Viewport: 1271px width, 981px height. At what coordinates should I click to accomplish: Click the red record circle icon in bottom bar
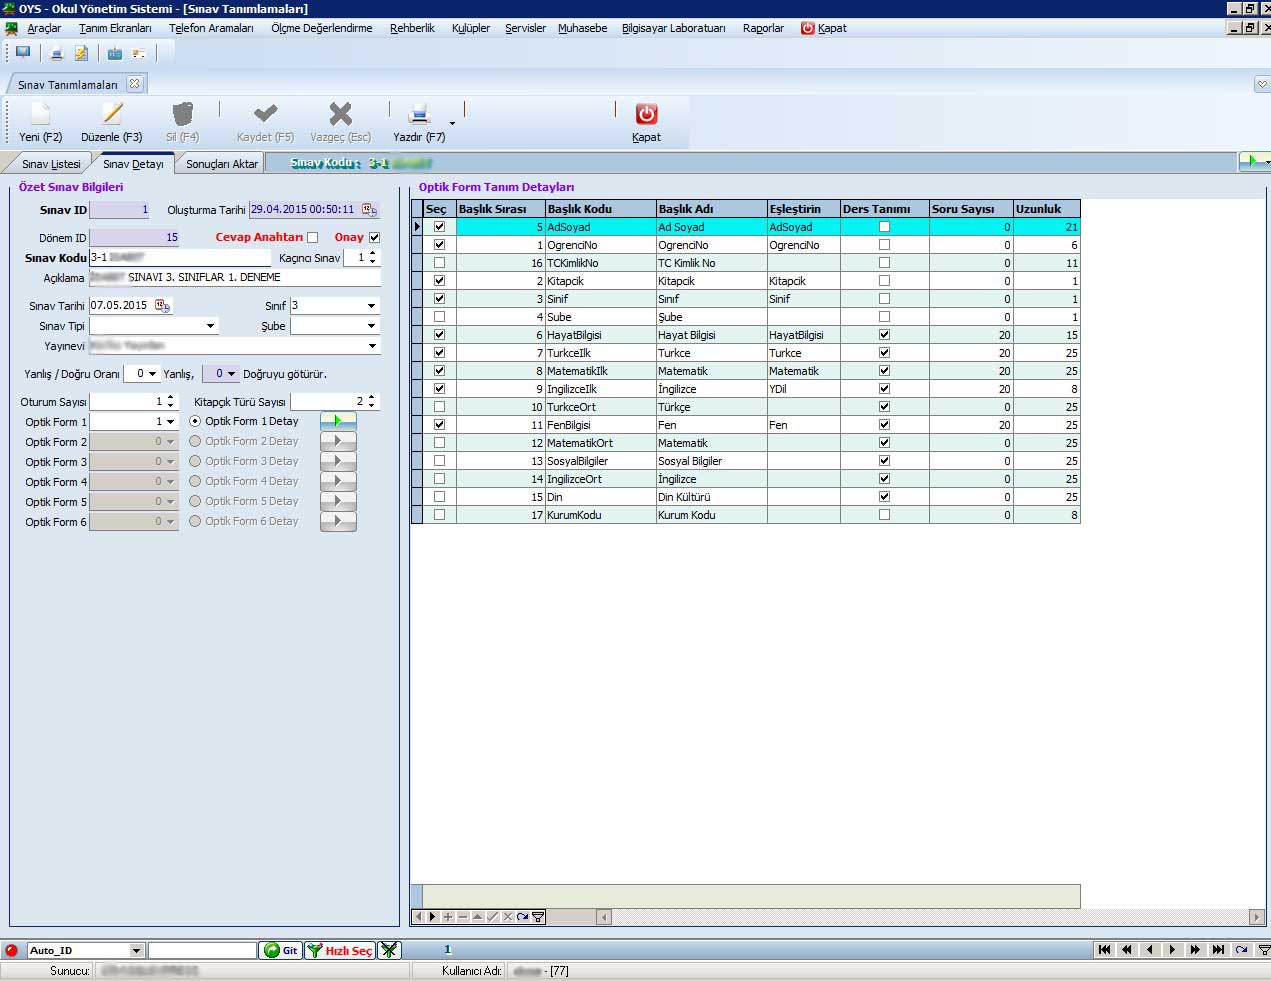pyautogui.click(x=12, y=950)
